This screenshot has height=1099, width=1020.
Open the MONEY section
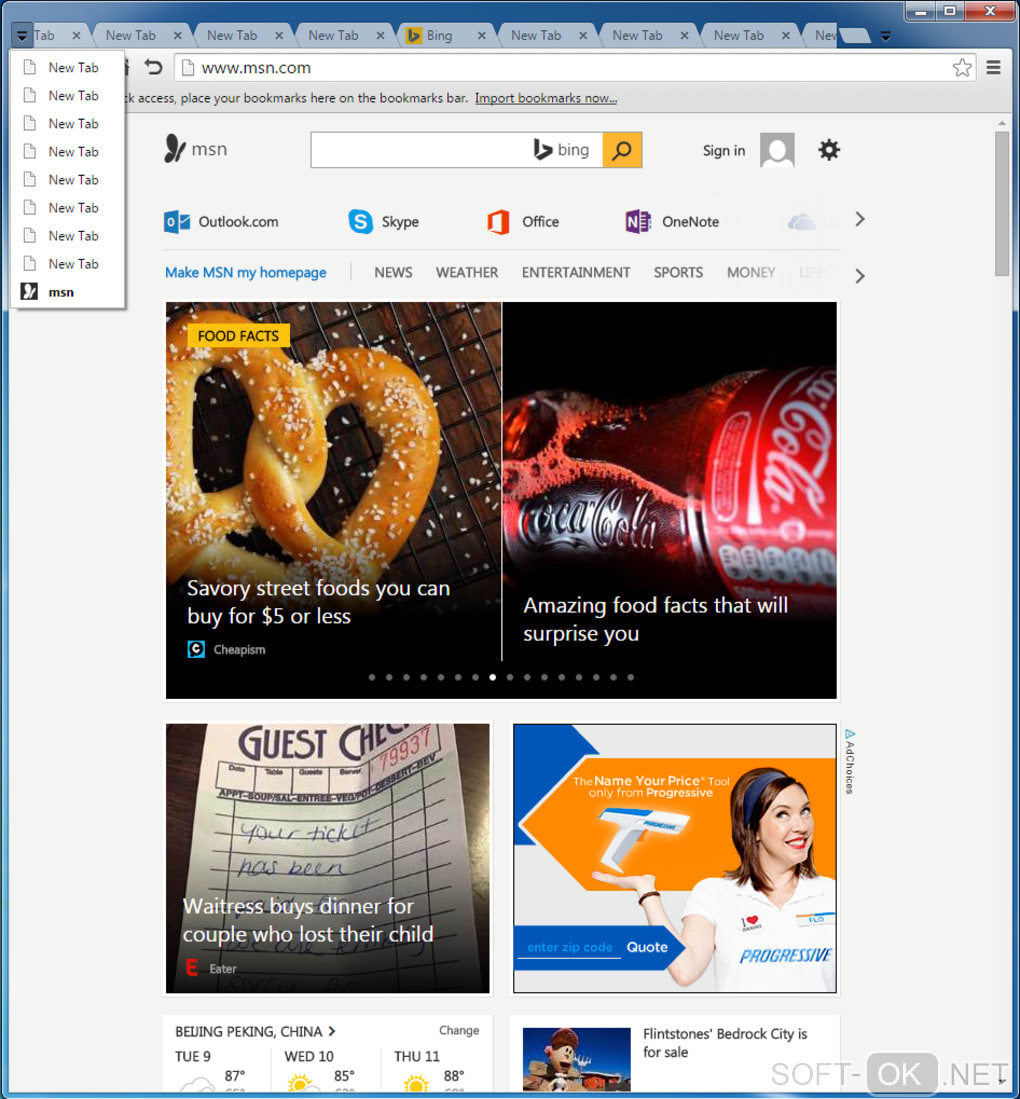tap(751, 273)
